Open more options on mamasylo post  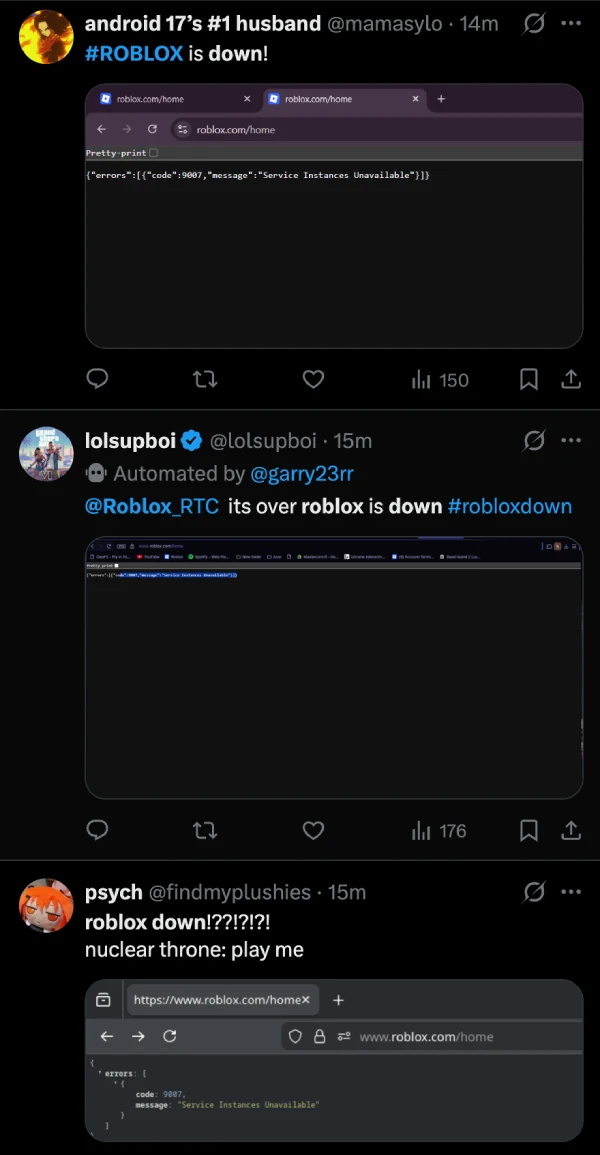coord(571,23)
